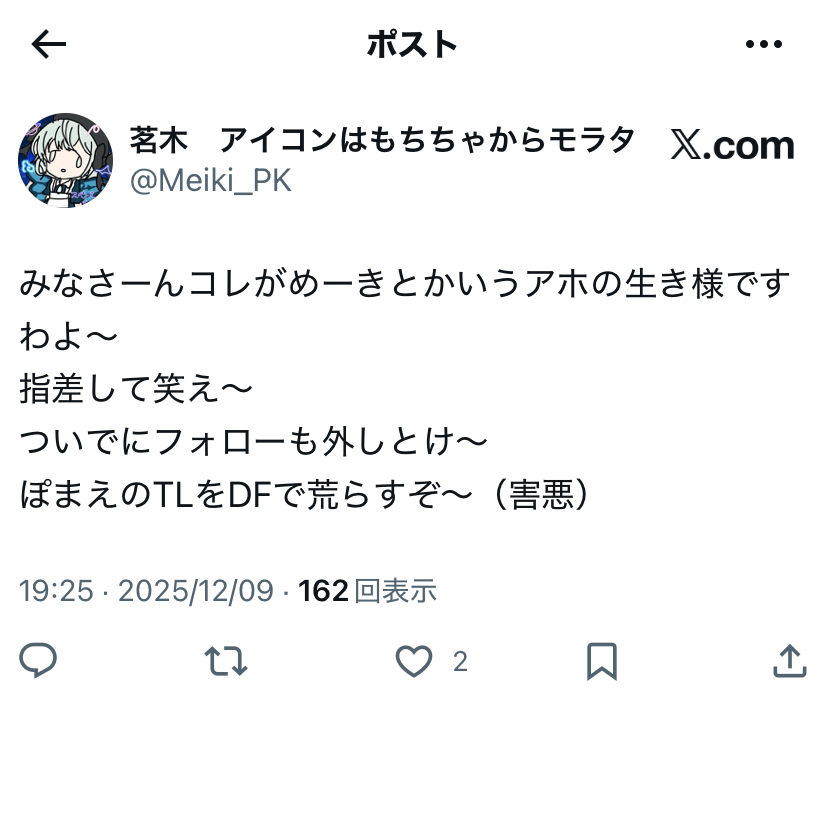Click the date 2025/12/09
This screenshot has height=817, width=828.
(196, 590)
